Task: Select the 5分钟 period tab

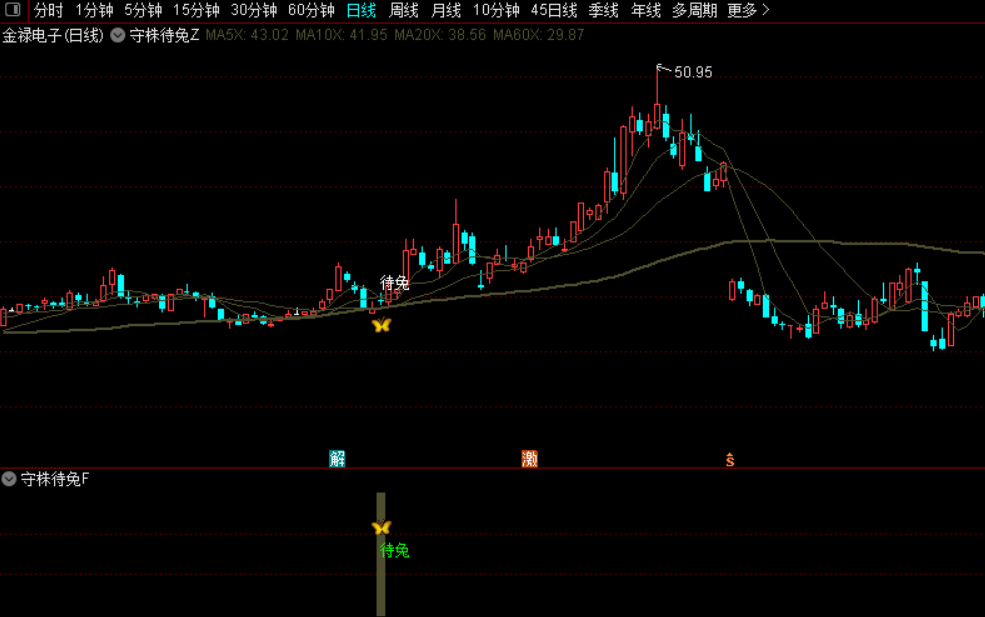Action: point(143,10)
